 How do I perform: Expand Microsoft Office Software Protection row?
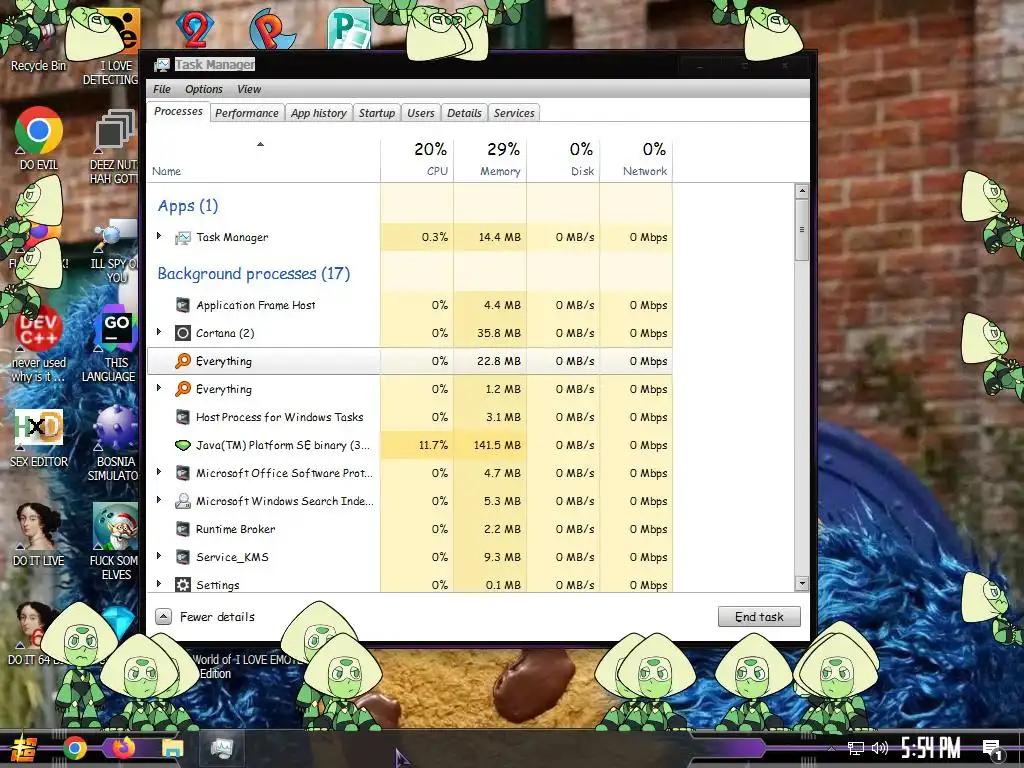pyautogui.click(x=159, y=472)
